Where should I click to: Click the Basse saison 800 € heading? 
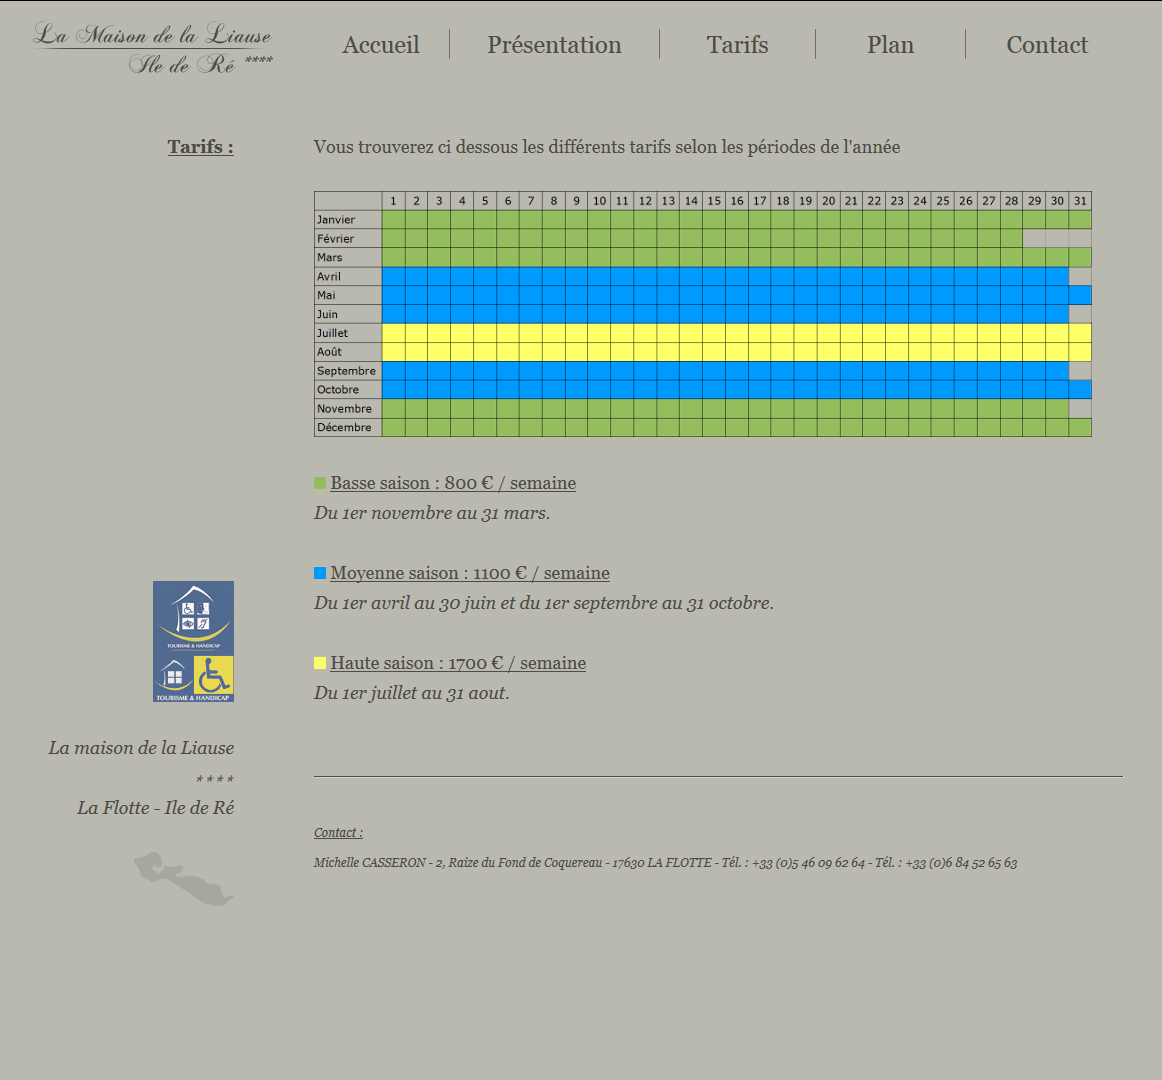coord(453,483)
